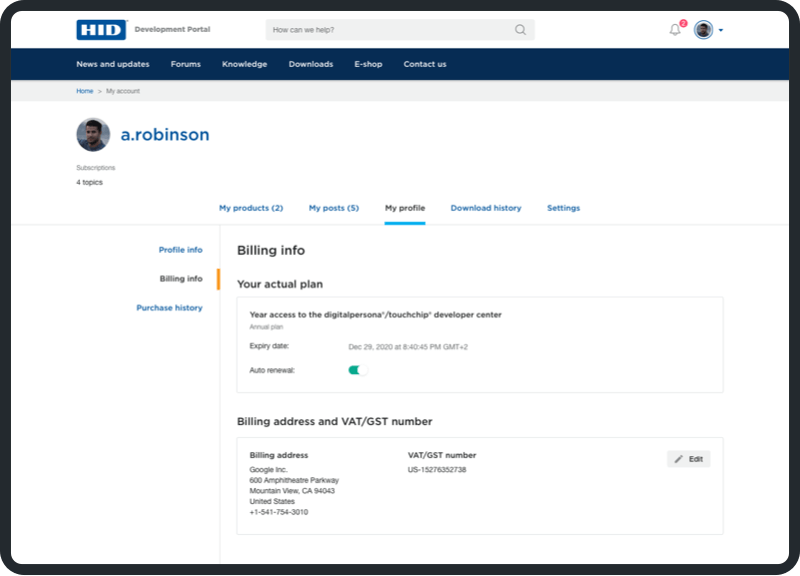Expand the account dropdown arrow
This screenshot has width=800, height=576.
[721, 30]
